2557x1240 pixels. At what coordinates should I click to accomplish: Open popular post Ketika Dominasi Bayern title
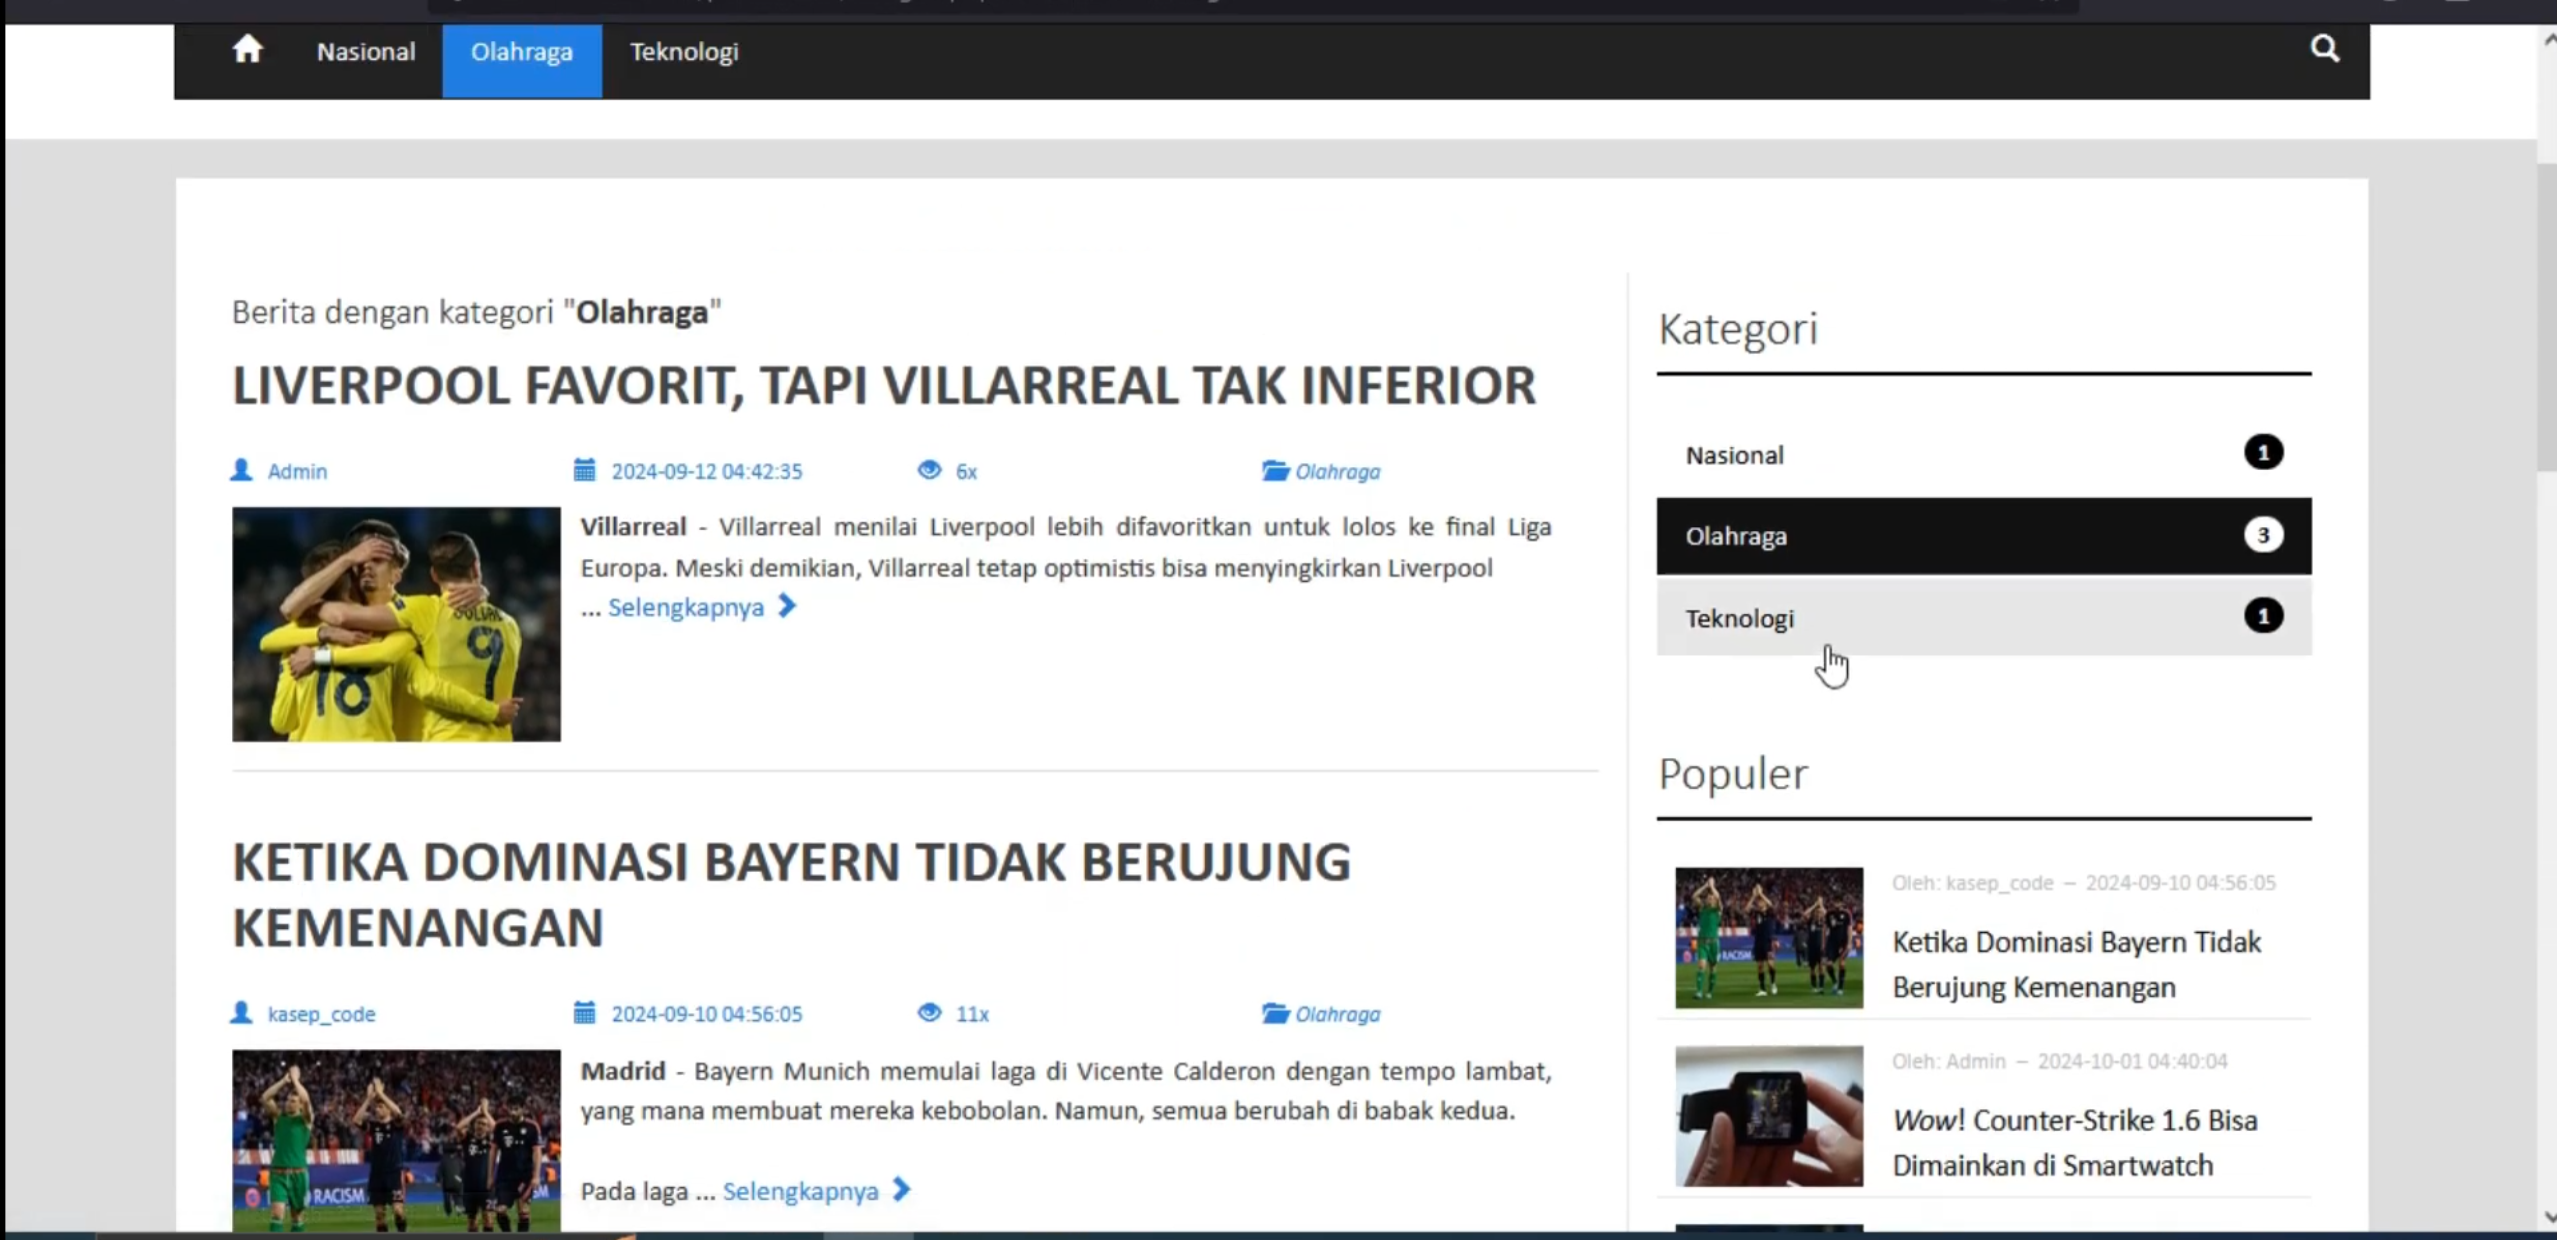(x=2077, y=964)
